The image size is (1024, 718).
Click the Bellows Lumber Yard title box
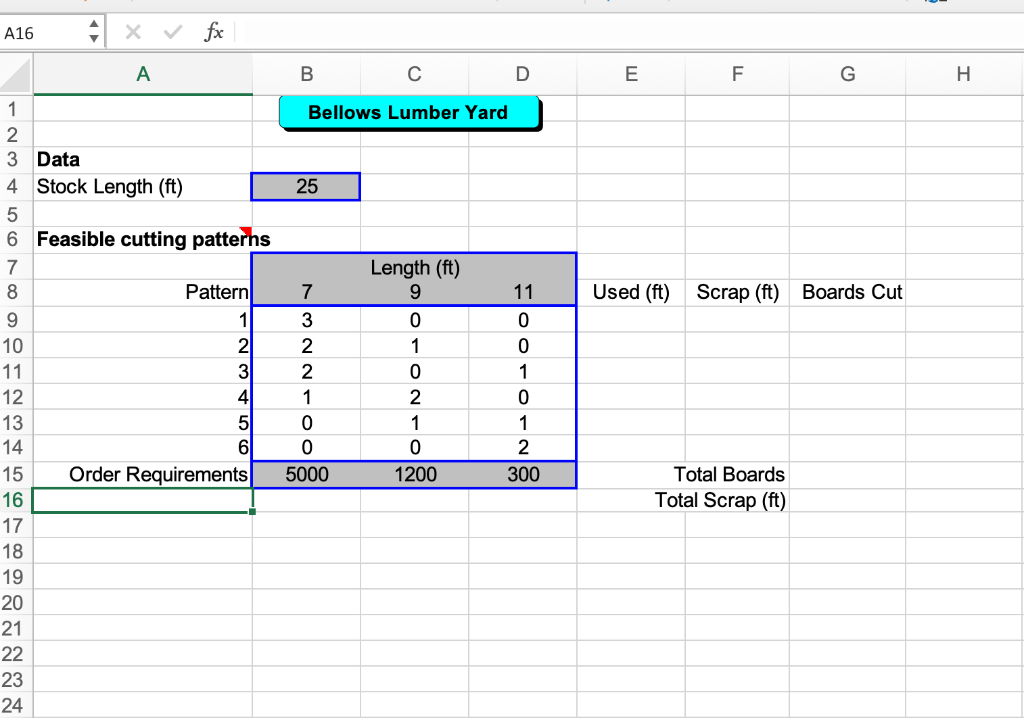click(x=409, y=112)
